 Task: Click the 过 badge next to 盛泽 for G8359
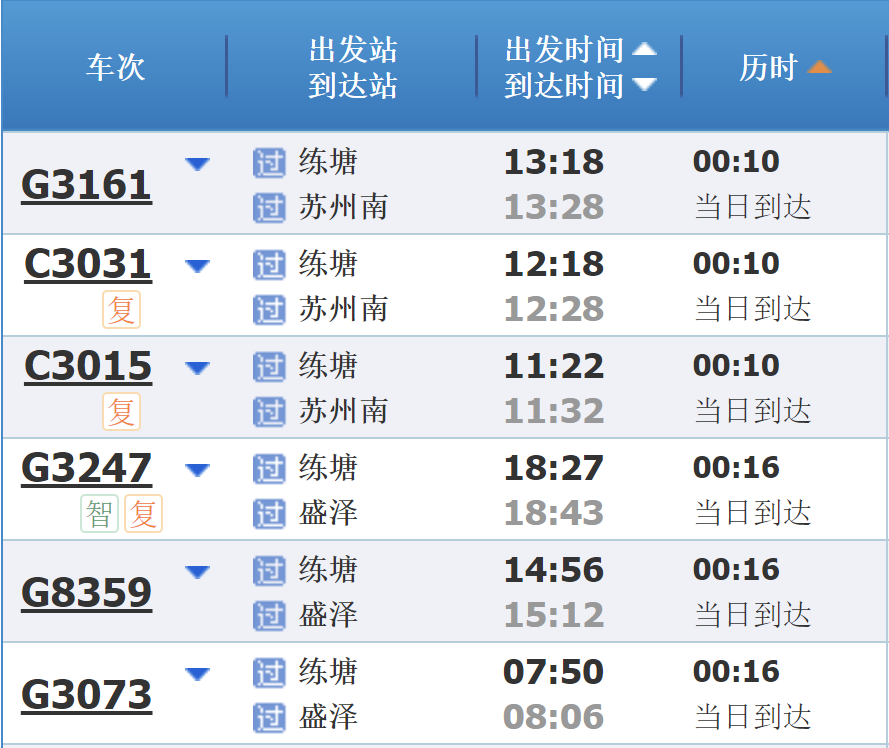point(270,617)
